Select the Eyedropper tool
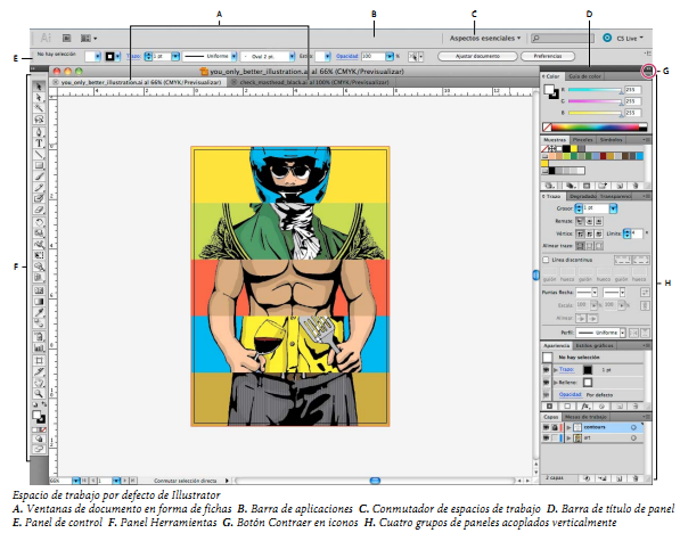 [x=39, y=312]
